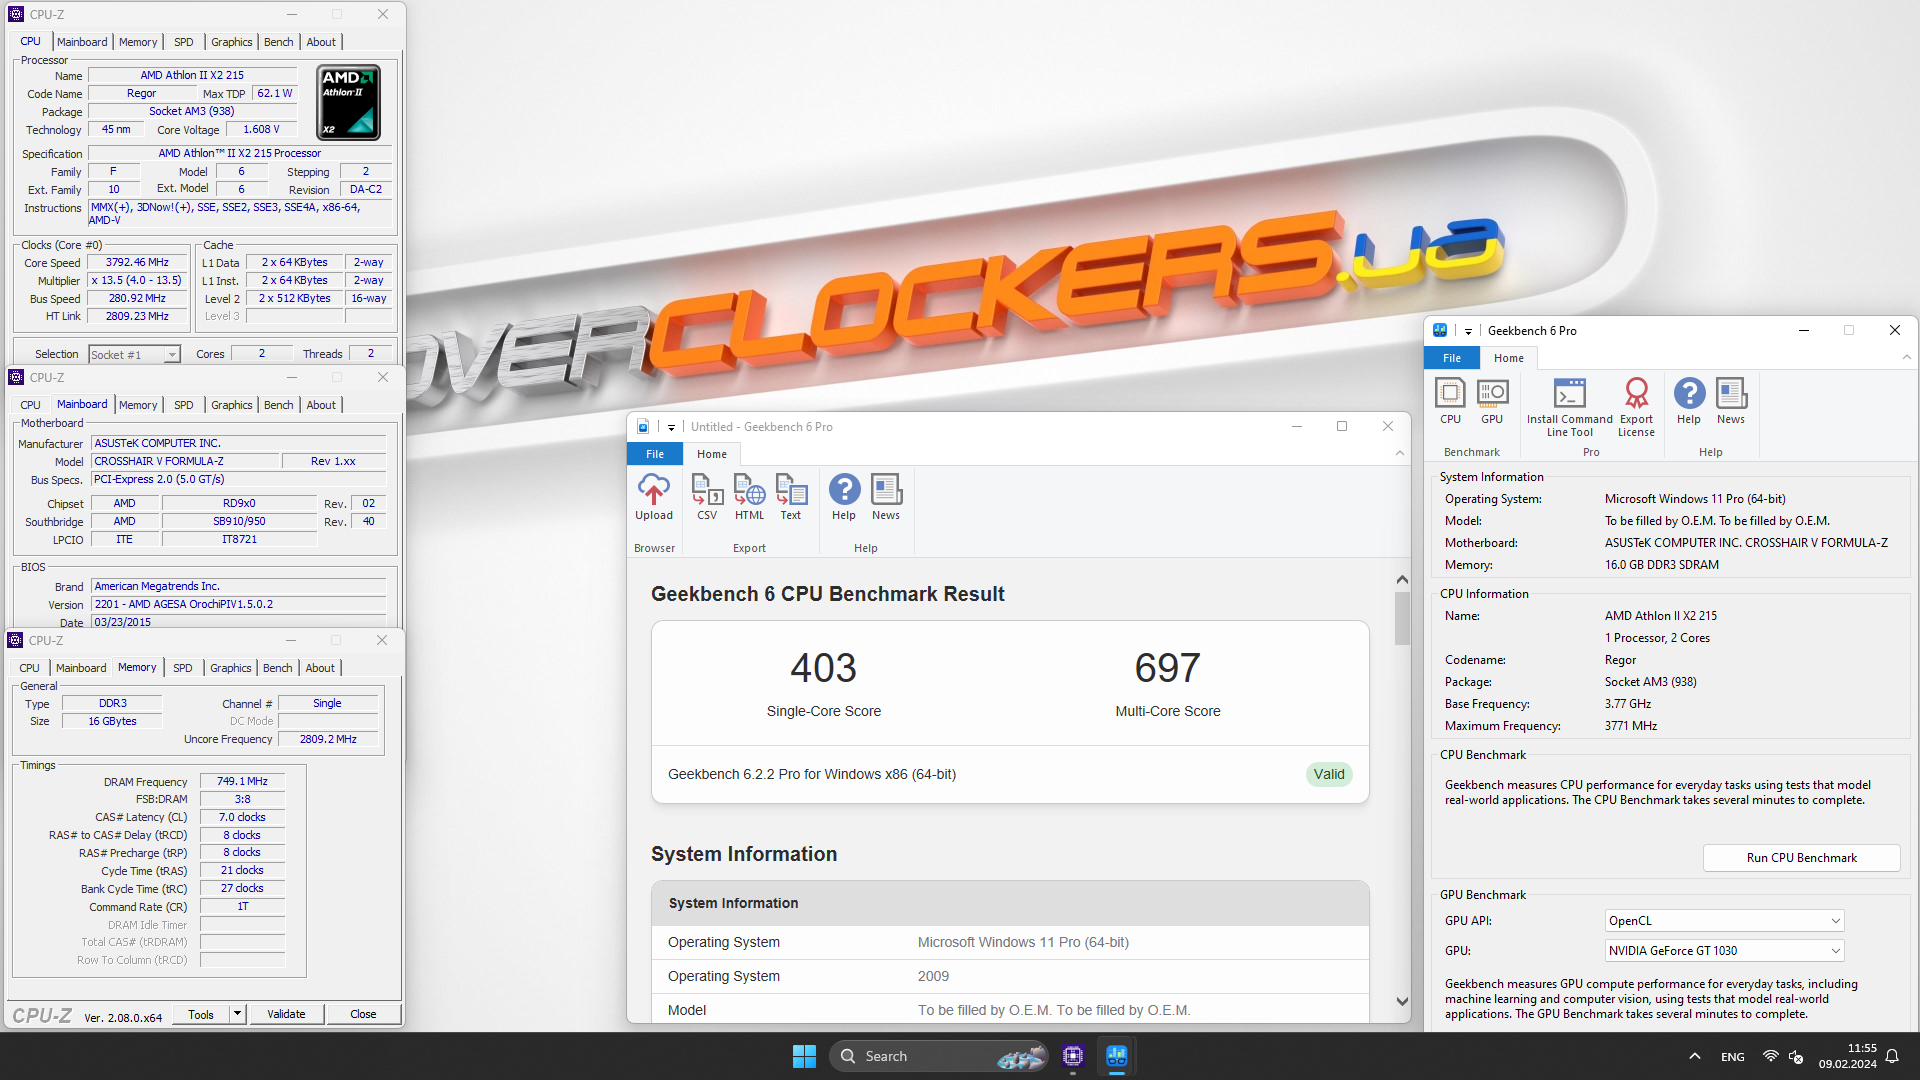Switch to Memory tab in middle CPU-Z window

click(138, 405)
